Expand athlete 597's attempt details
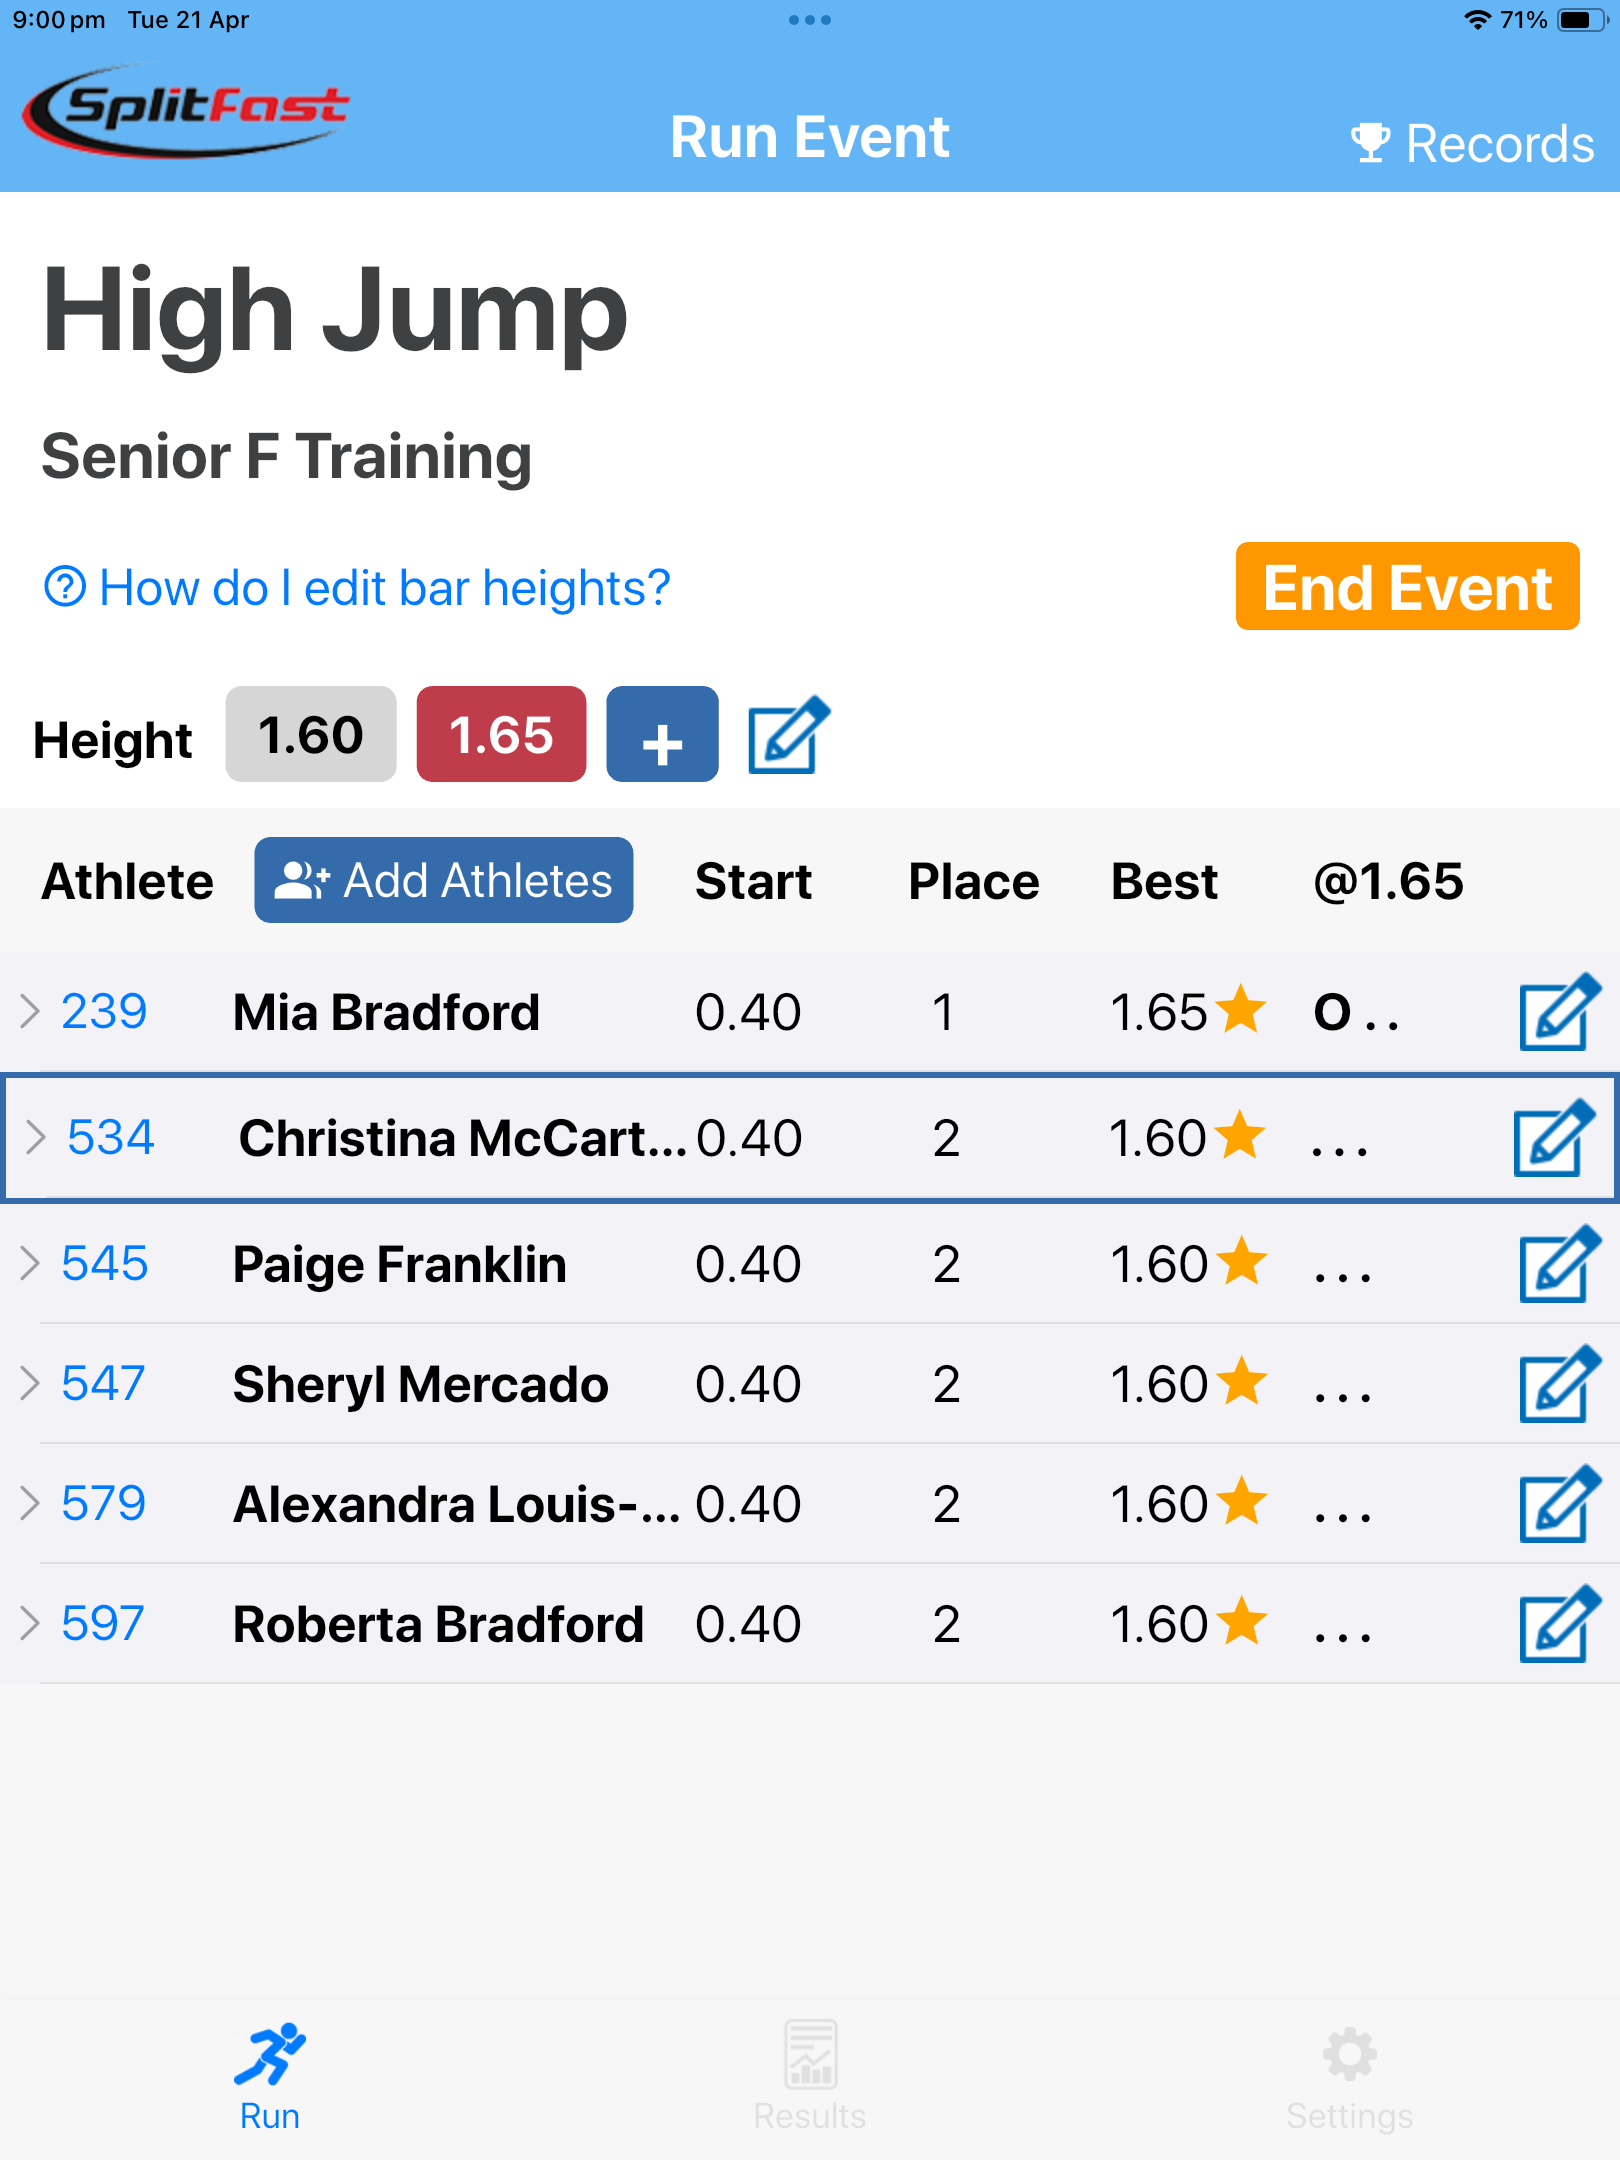 [x=30, y=1623]
